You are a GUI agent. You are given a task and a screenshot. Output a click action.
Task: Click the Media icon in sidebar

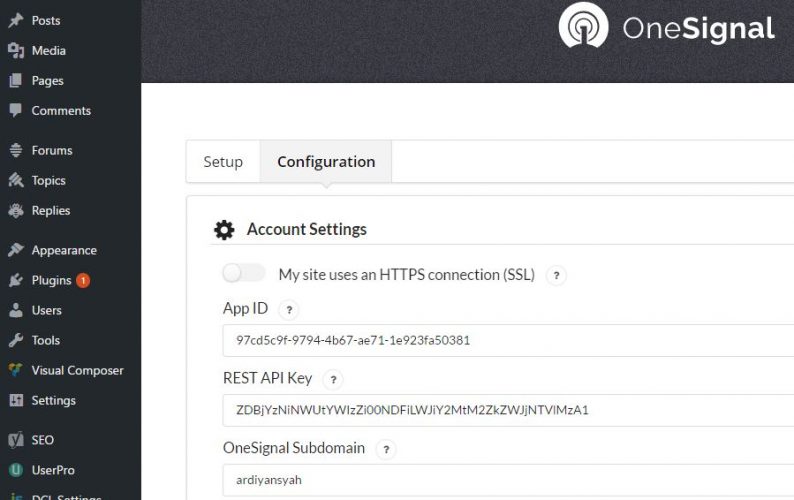pos(16,50)
